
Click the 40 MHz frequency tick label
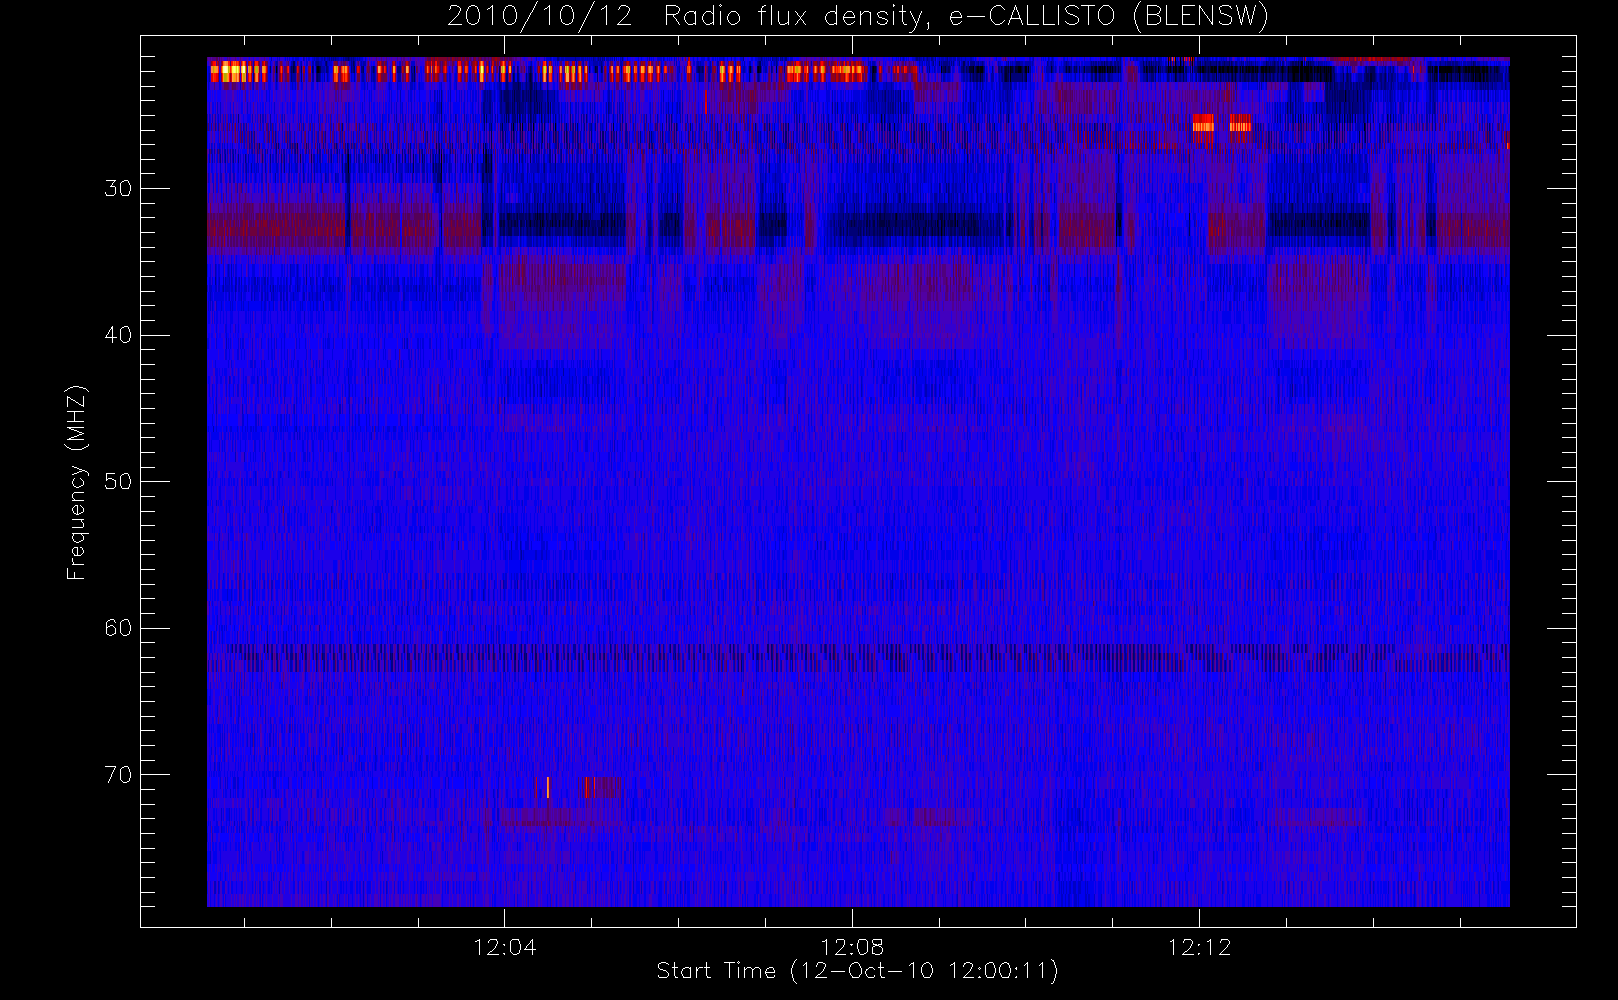118,335
